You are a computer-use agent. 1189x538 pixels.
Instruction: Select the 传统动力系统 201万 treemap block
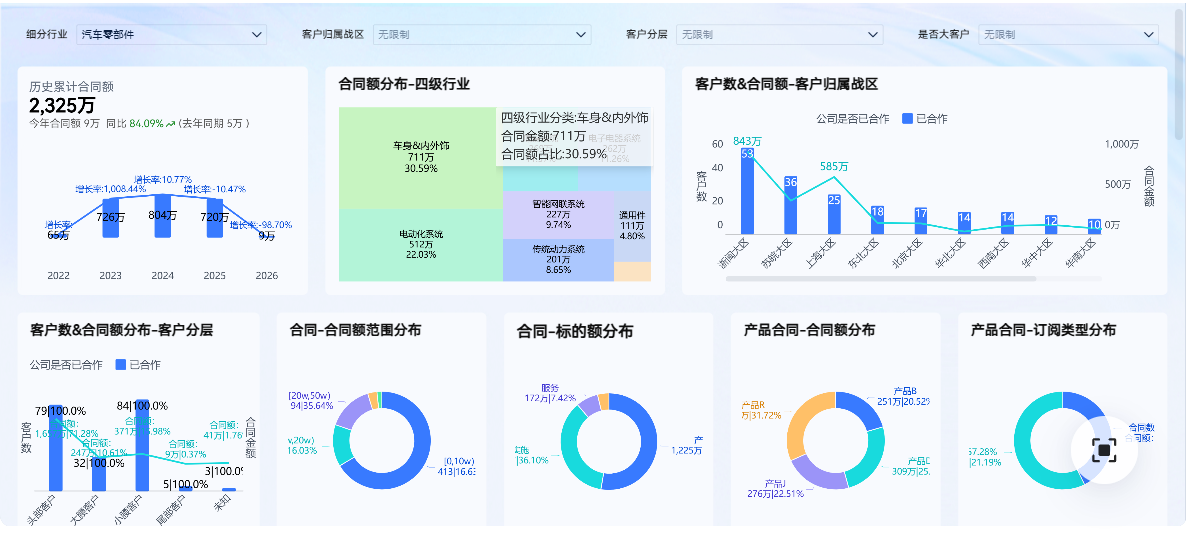pyautogui.click(x=558, y=260)
